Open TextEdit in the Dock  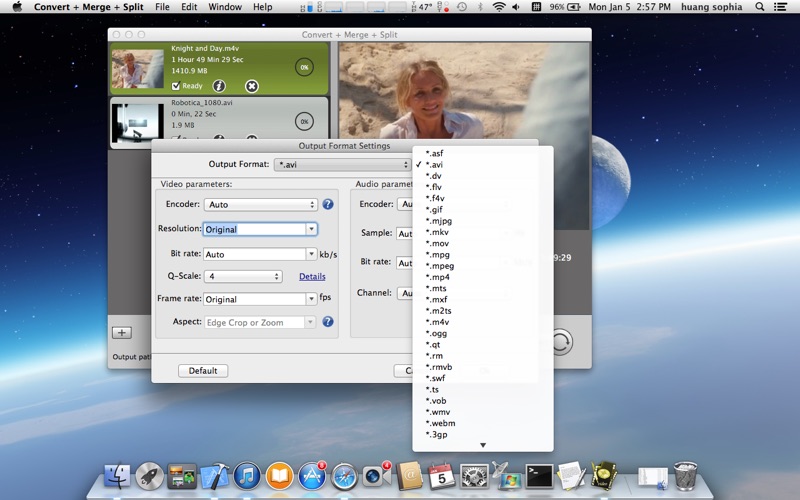pyautogui.click(x=571, y=476)
